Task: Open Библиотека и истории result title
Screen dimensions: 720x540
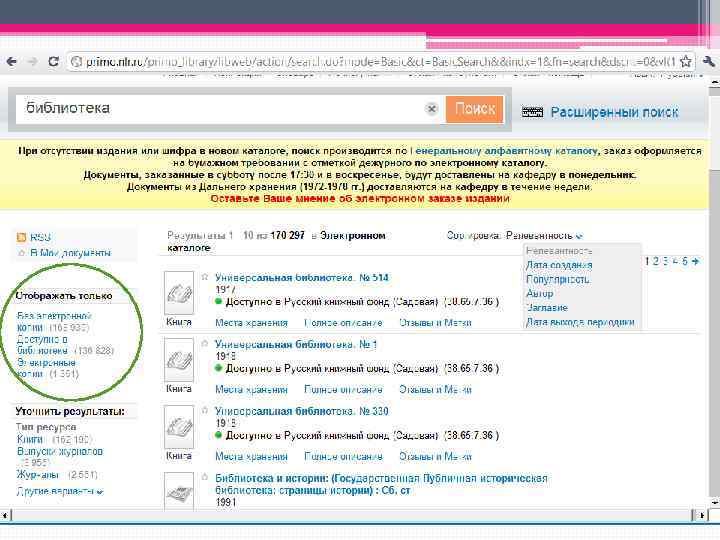Action: point(381,484)
